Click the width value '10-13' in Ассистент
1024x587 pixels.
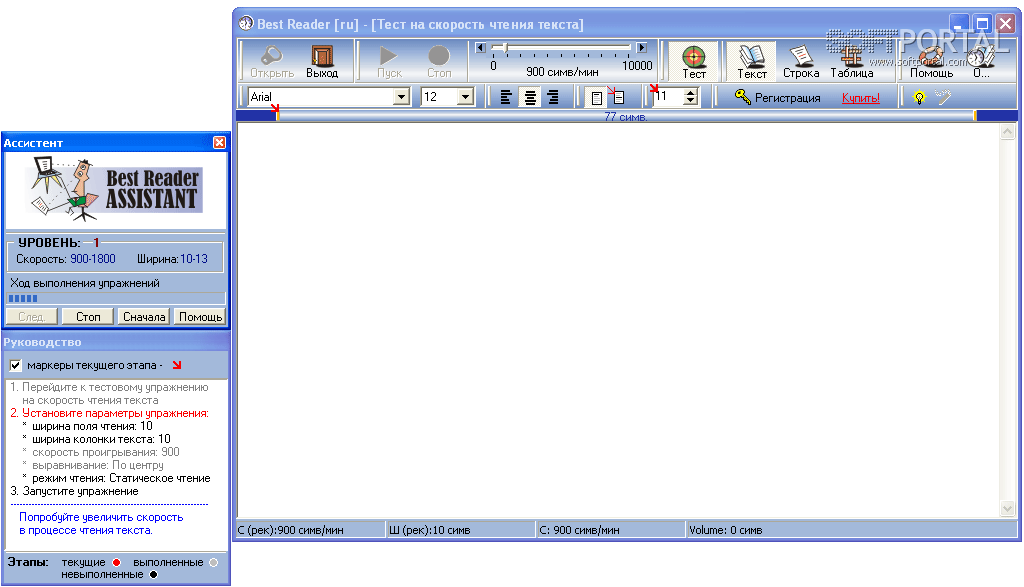pyautogui.click(x=194, y=259)
